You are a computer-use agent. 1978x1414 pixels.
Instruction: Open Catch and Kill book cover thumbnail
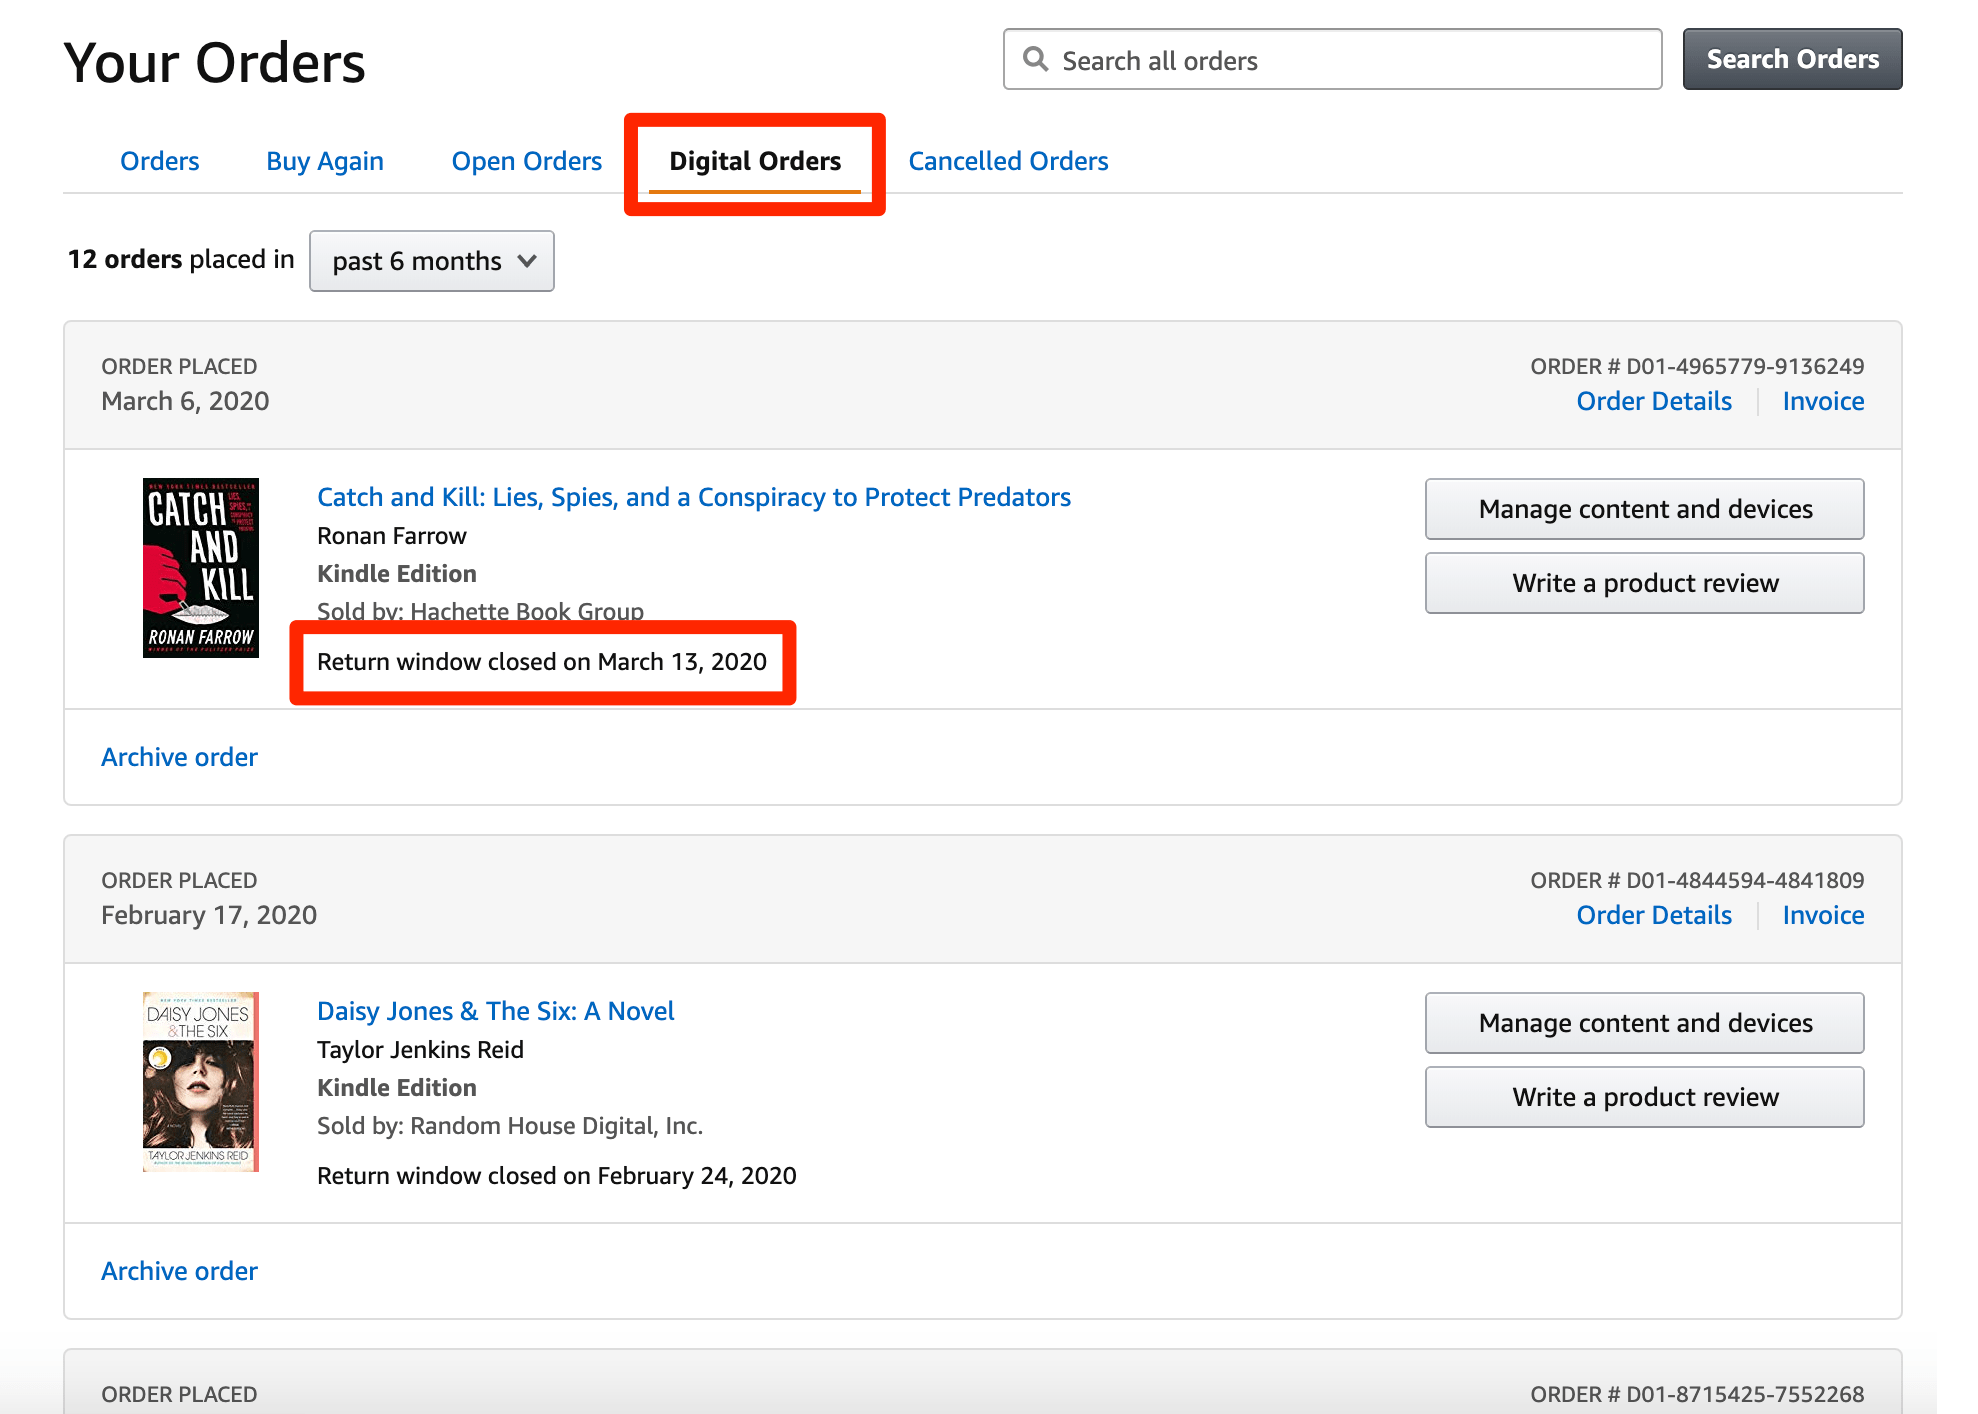click(201, 567)
